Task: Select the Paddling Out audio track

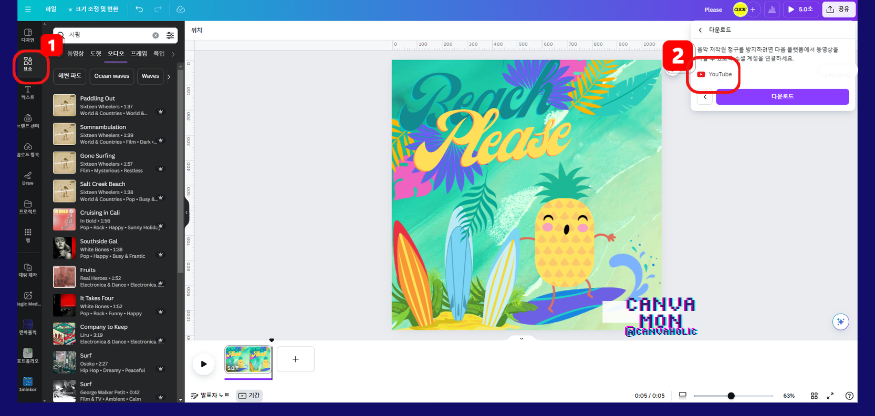Action: (109, 105)
